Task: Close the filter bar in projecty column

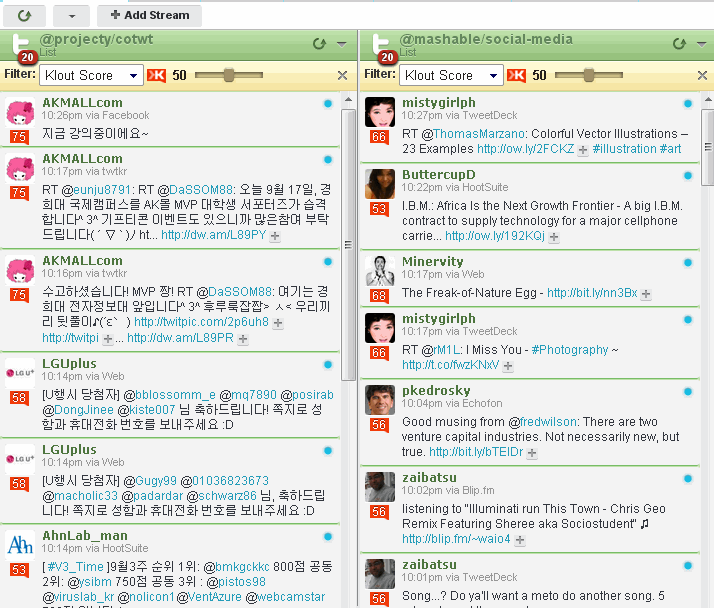Action: pos(342,76)
